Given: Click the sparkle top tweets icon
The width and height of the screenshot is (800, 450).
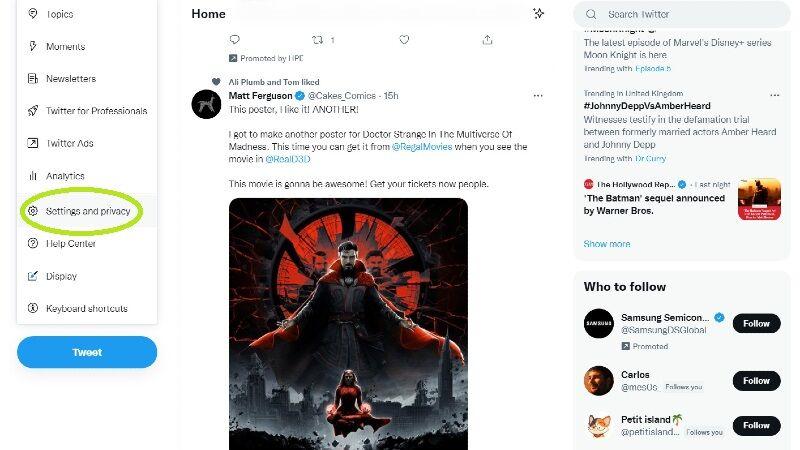Looking at the screenshot, I should [x=538, y=13].
